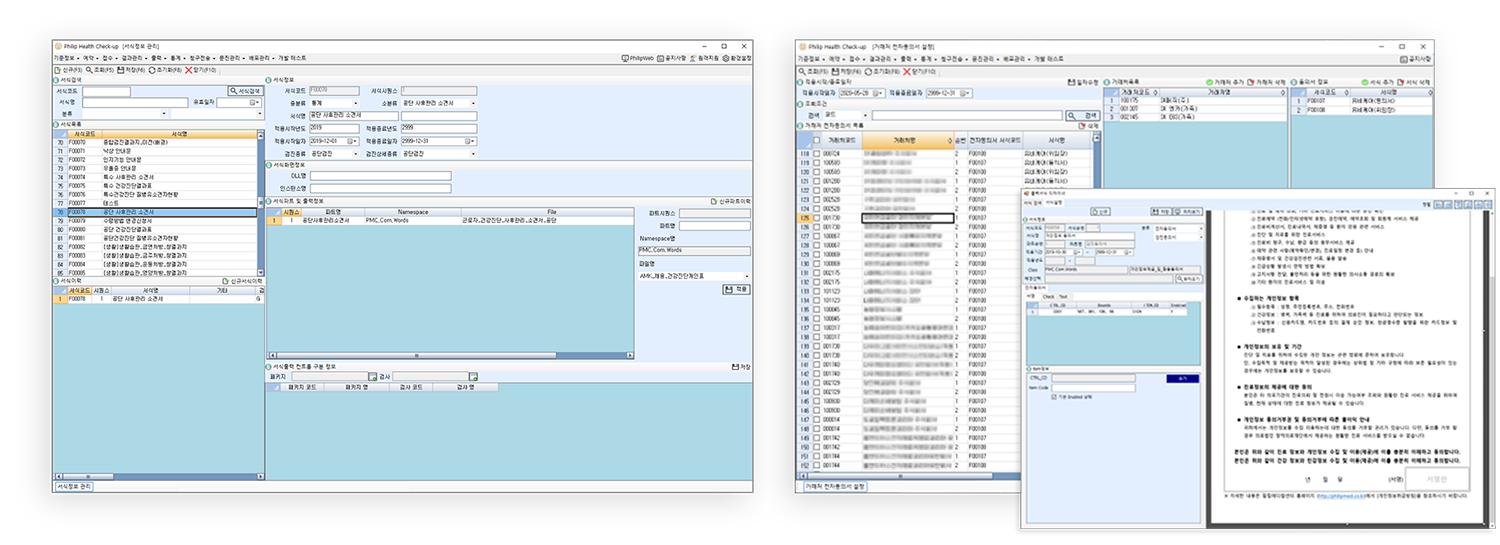
Task: Expand the 중분류 dropdown showing 통계
Action: pyautogui.click(x=355, y=103)
